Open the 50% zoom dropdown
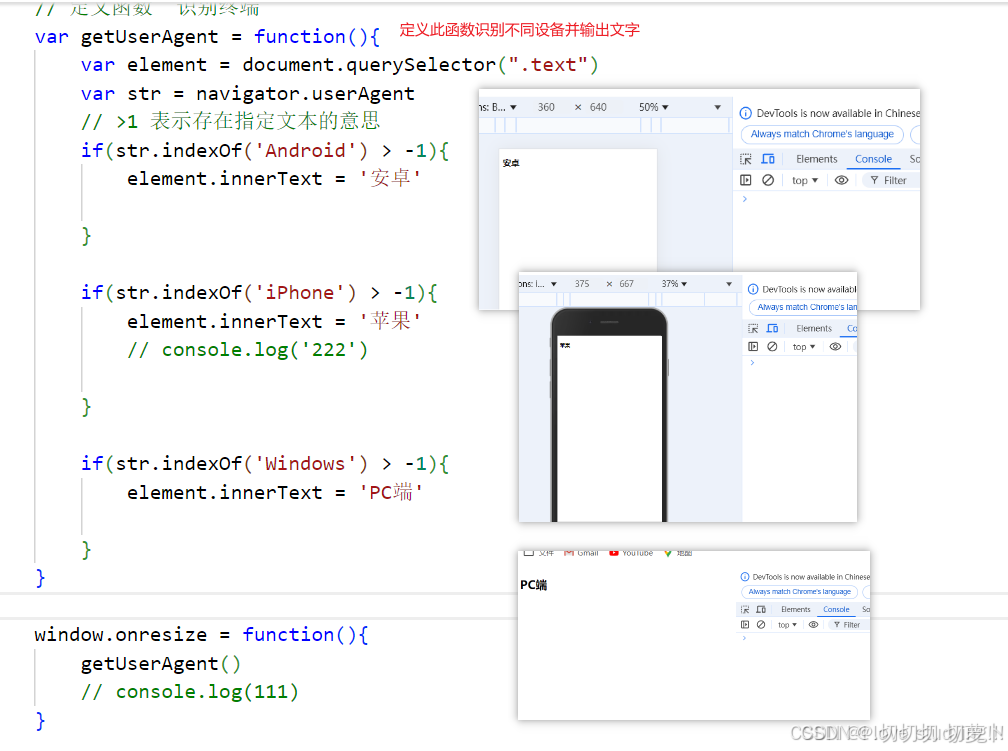The width and height of the screenshot is (1008, 751). click(x=654, y=107)
